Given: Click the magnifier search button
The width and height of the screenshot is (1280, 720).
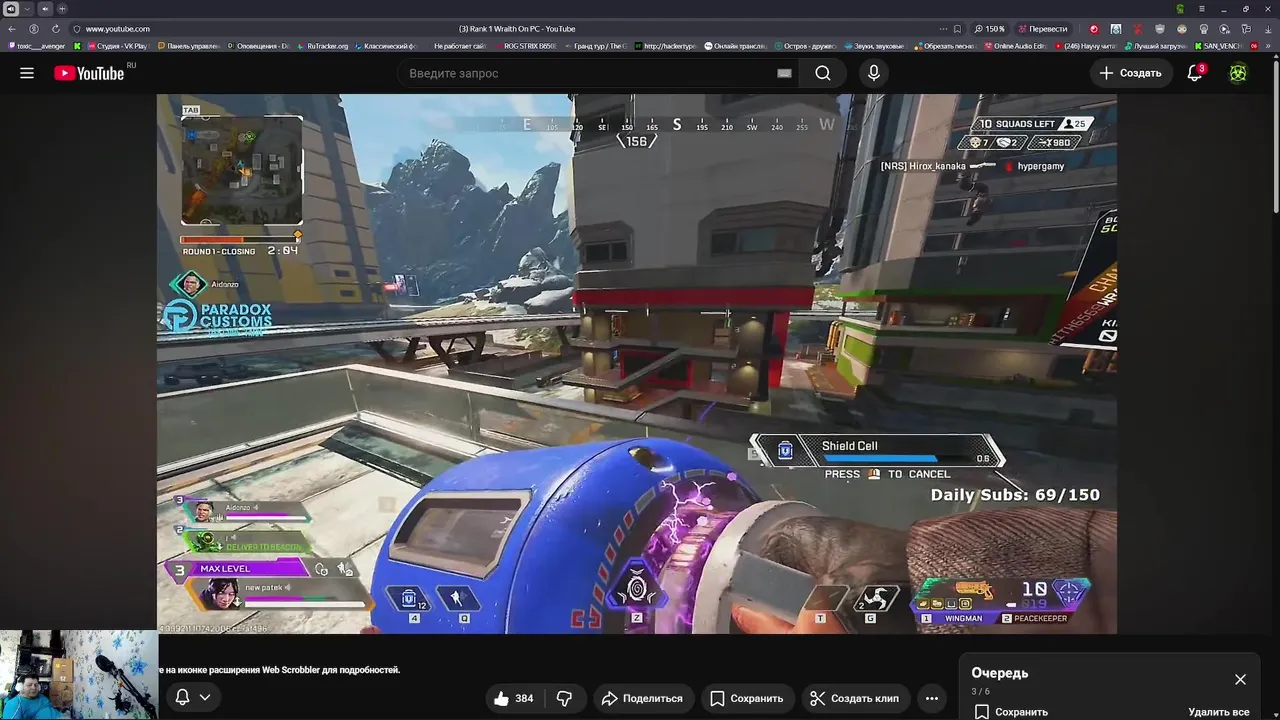Looking at the screenshot, I should (x=822, y=73).
